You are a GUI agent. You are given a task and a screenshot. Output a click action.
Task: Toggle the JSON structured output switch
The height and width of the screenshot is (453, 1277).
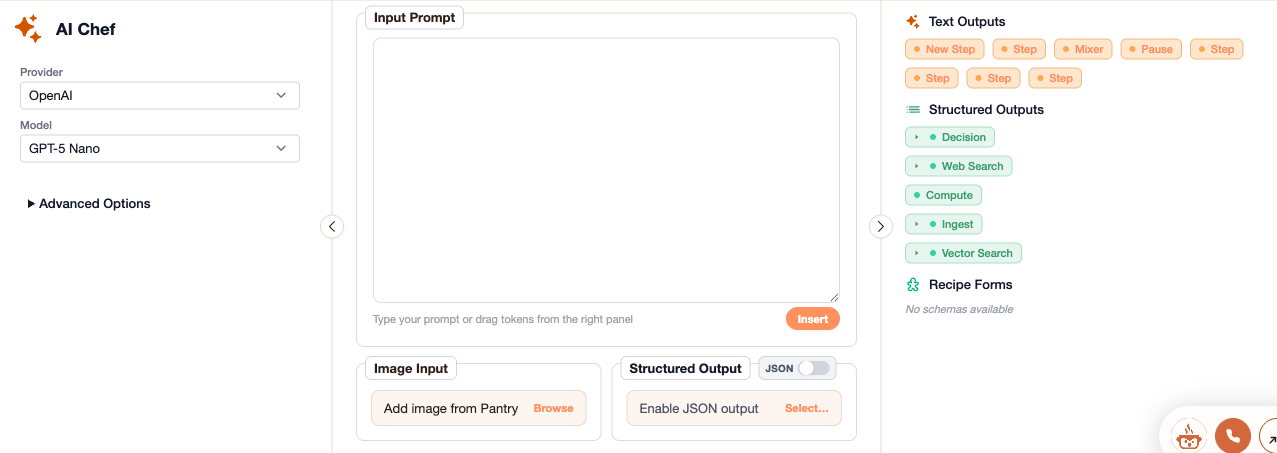[814, 368]
